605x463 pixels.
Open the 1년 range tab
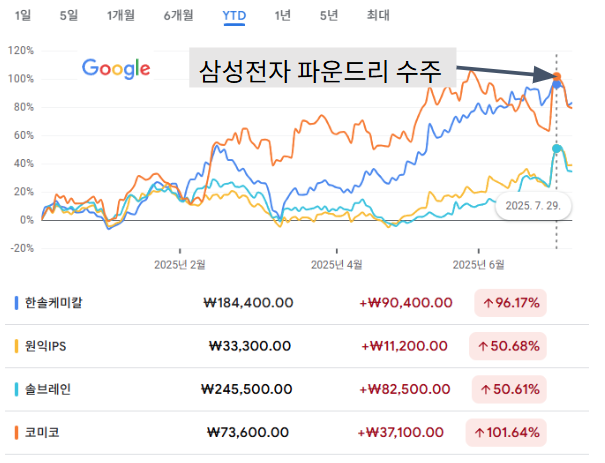click(x=282, y=15)
